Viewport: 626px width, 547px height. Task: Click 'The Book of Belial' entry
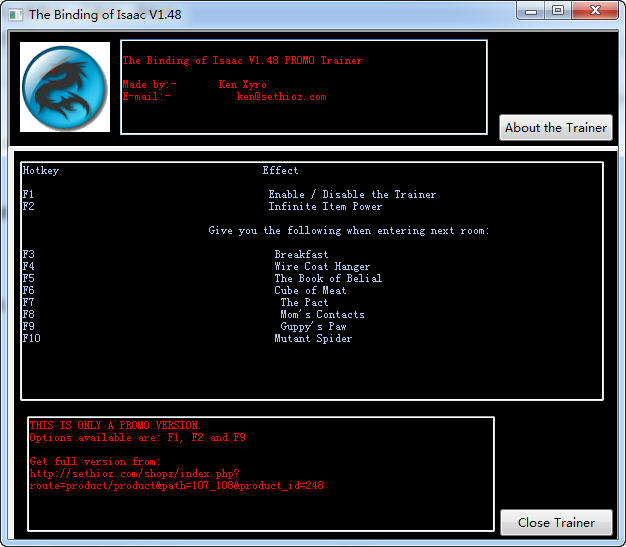(x=328, y=278)
